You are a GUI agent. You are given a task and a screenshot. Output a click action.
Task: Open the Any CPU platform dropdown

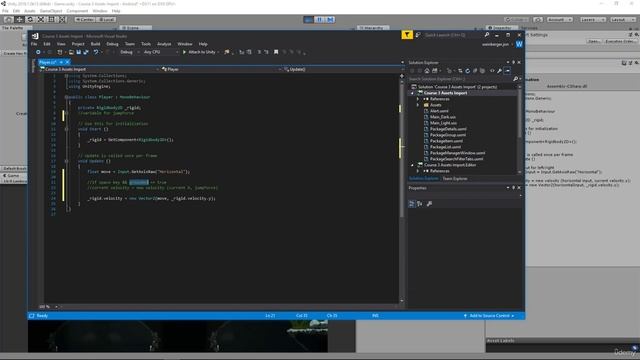161,52
